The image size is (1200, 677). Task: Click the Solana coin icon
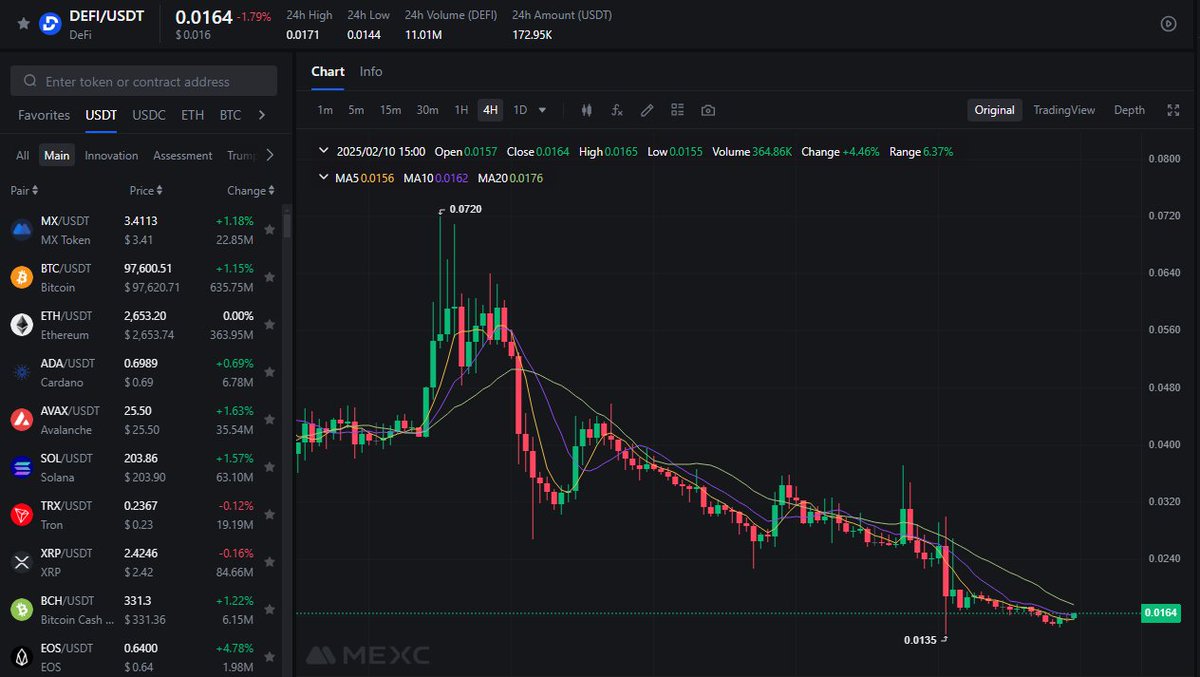(22, 467)
